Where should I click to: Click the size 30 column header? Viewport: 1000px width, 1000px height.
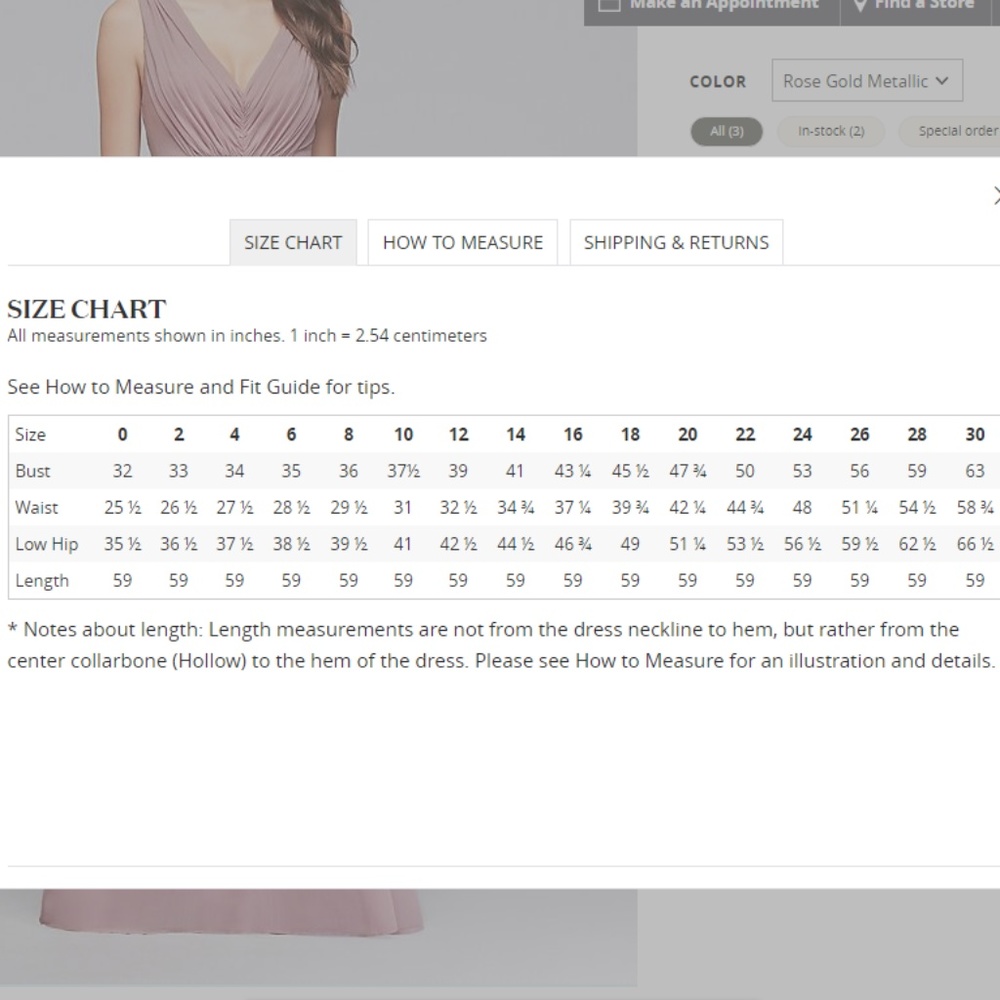coord(974,434)
